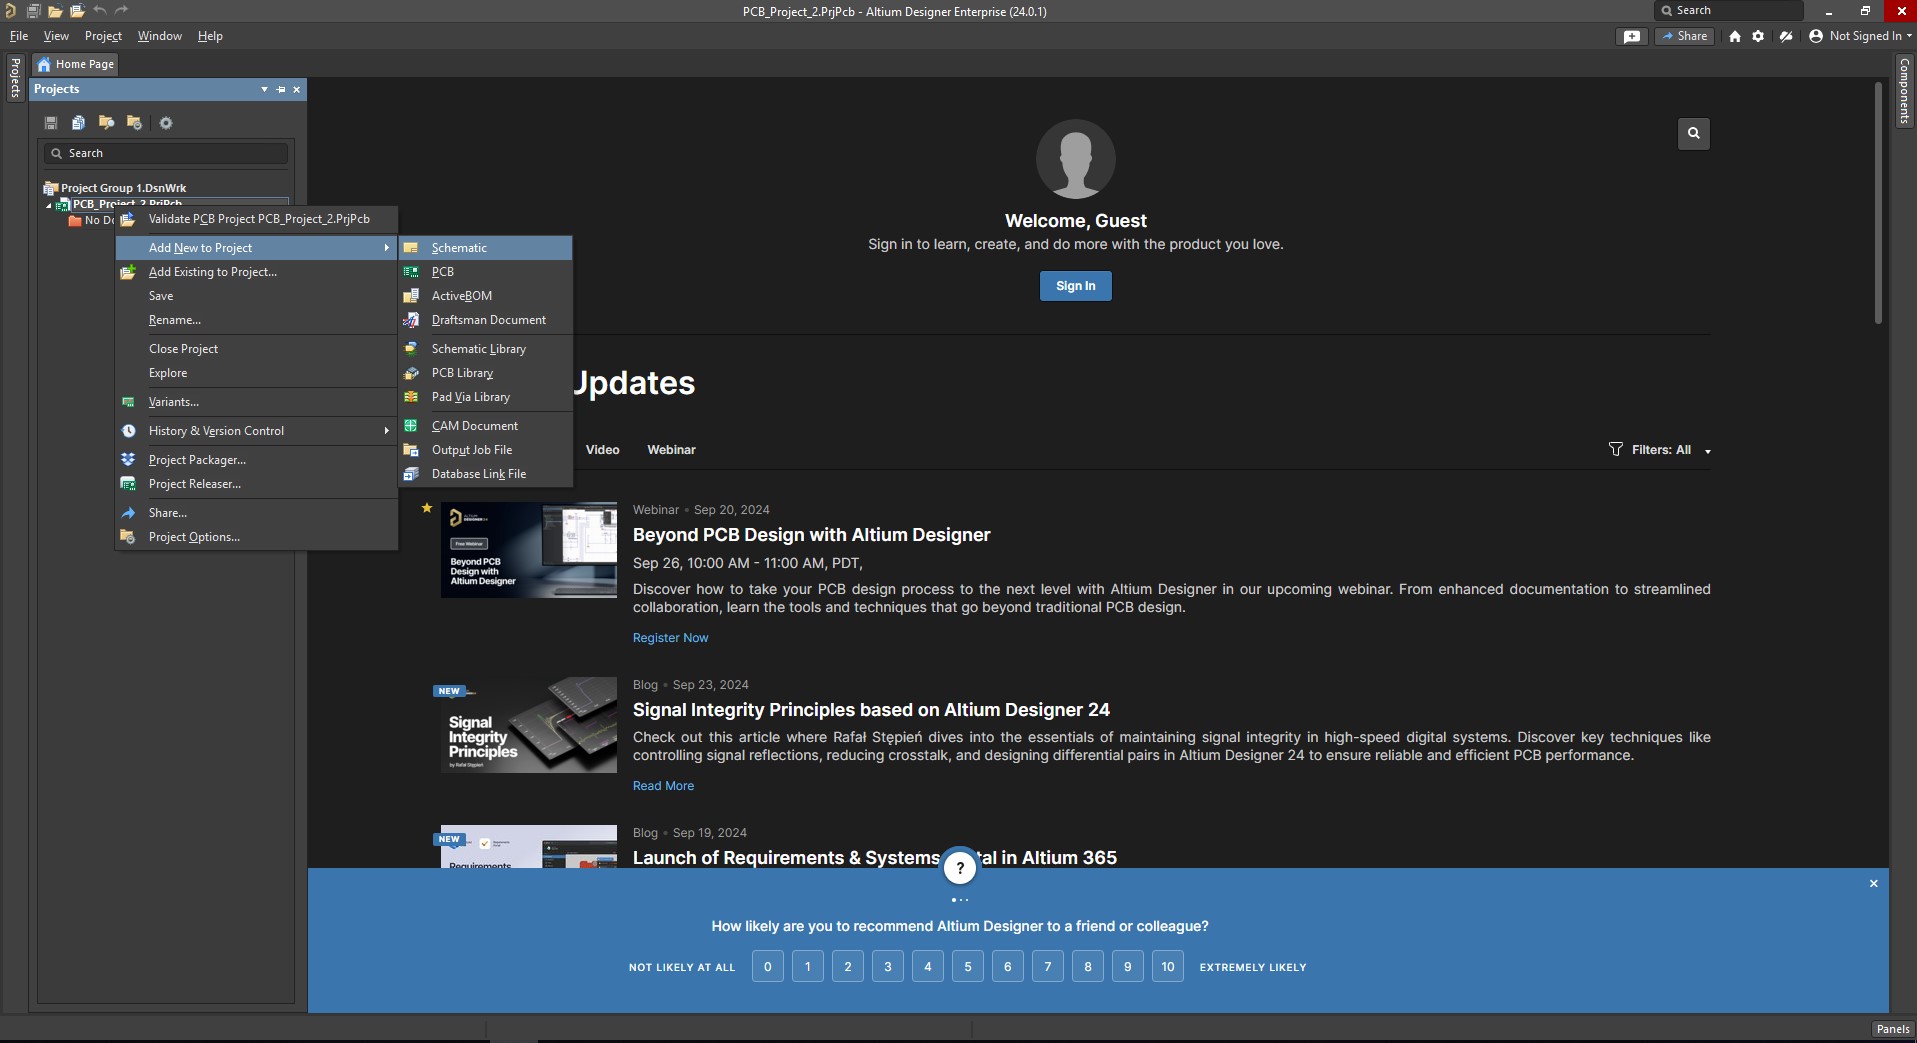Choose Close Project from the context menu
The image size is (1917, 1043).
[256, 349]
